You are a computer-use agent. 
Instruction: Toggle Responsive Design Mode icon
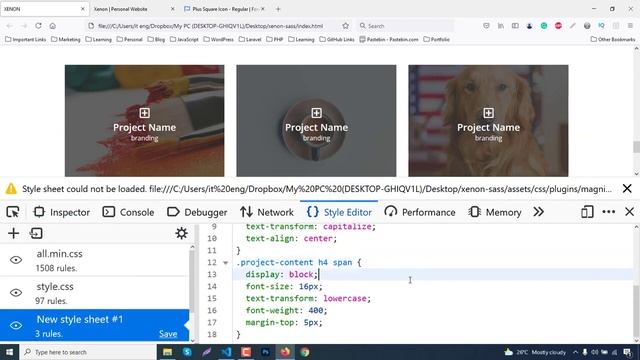pos(587,212)
